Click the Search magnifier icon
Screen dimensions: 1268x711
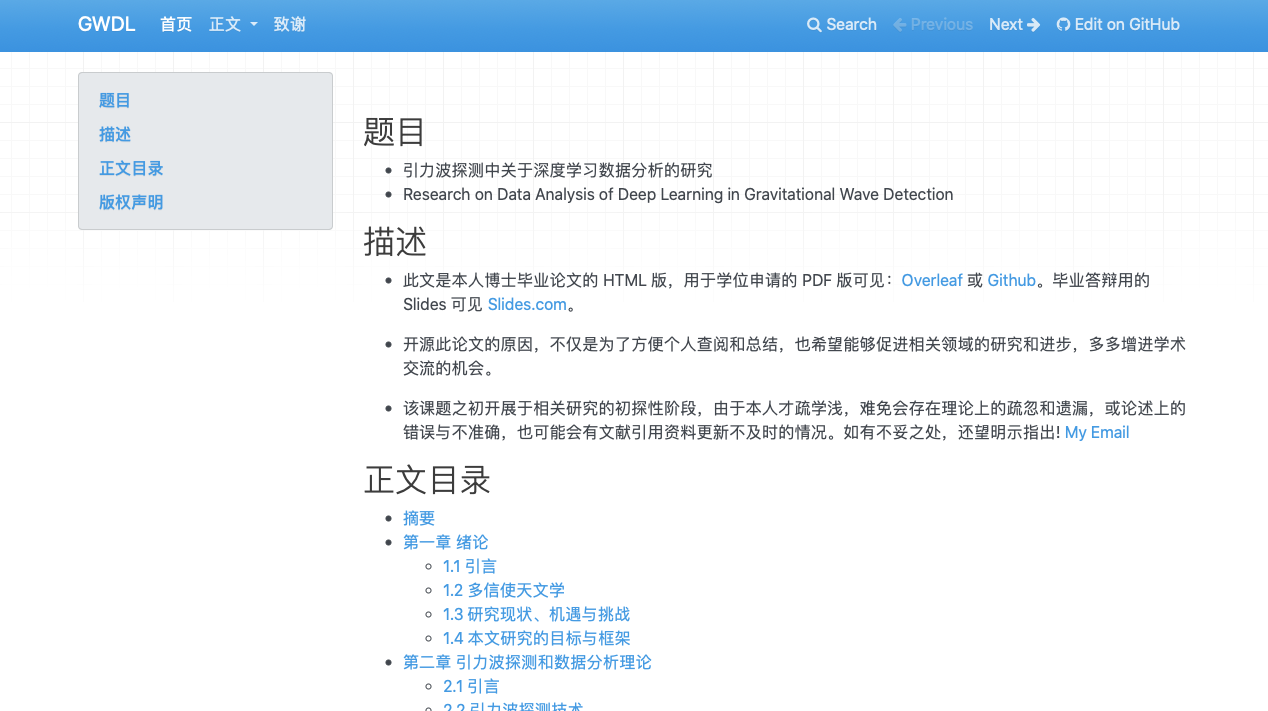(x=814, y=24)
